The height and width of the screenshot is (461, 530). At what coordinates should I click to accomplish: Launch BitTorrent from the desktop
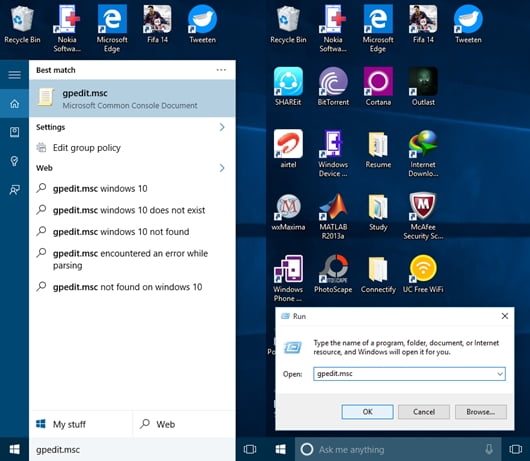click(333, 87)
